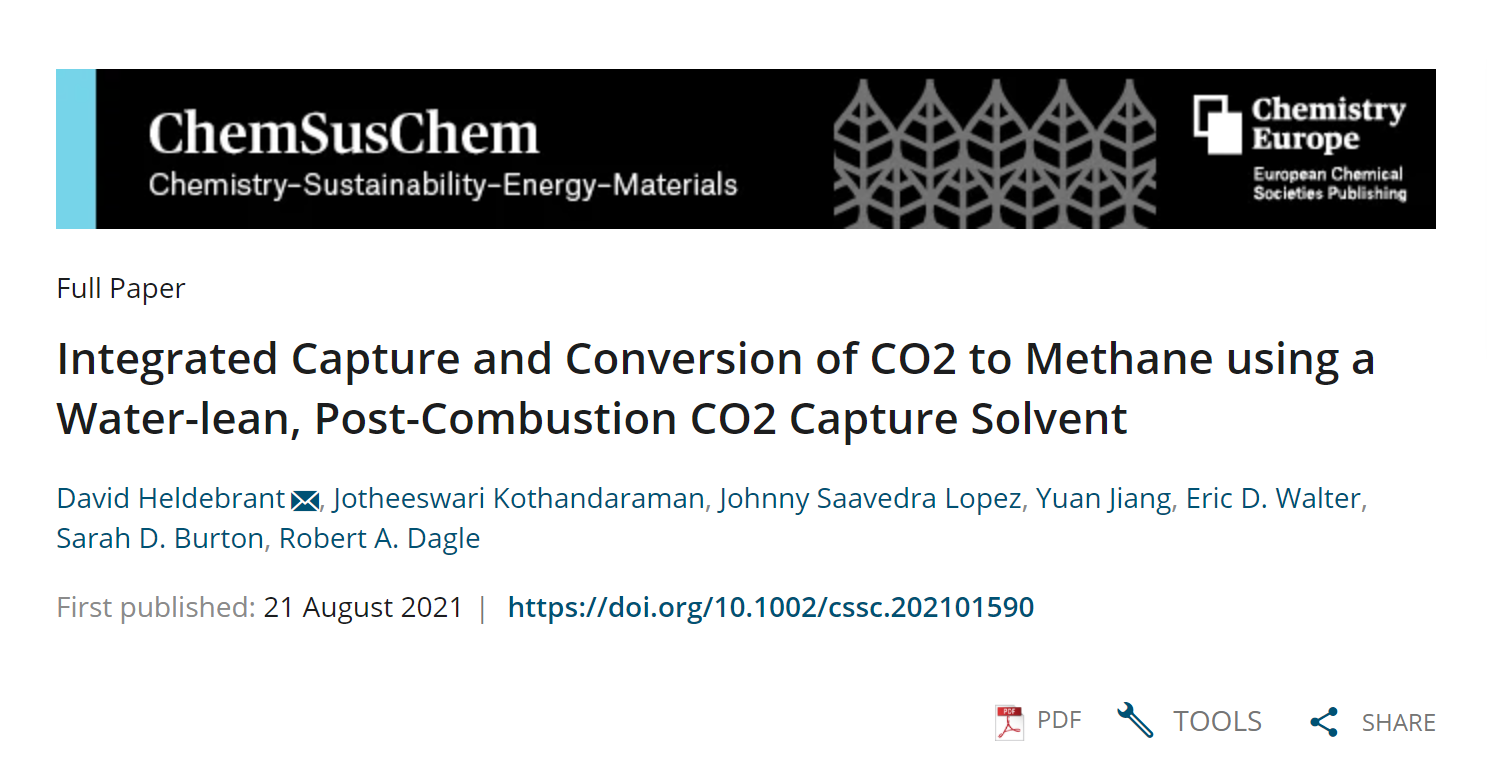Open author David Heldebrant's details
1487x771 pixels.
[x=171, y=498]
